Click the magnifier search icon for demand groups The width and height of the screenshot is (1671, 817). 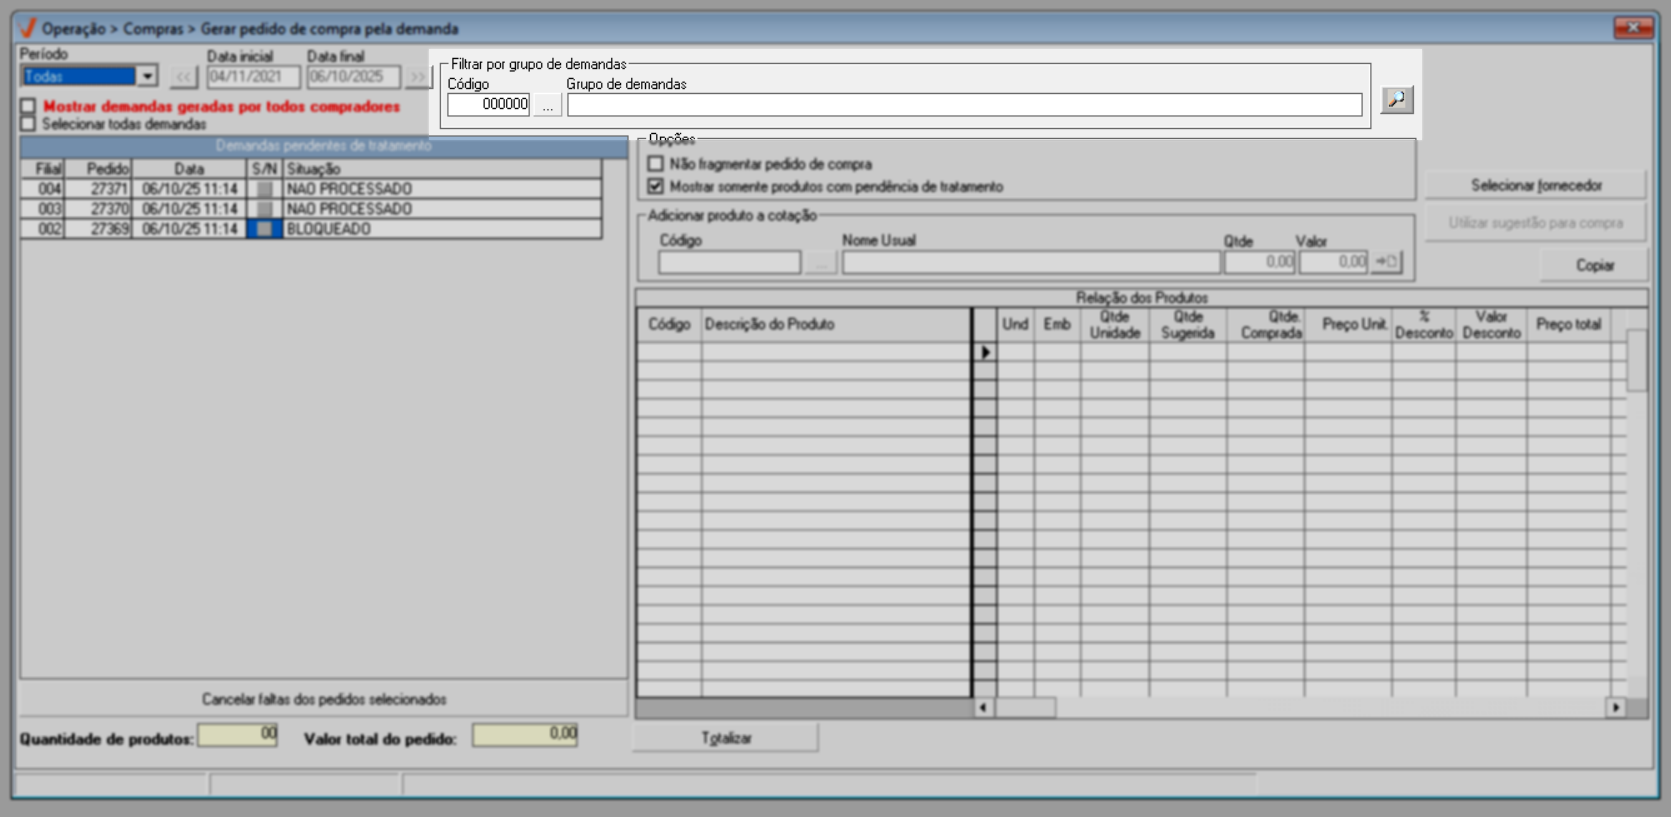[1396, 99]
